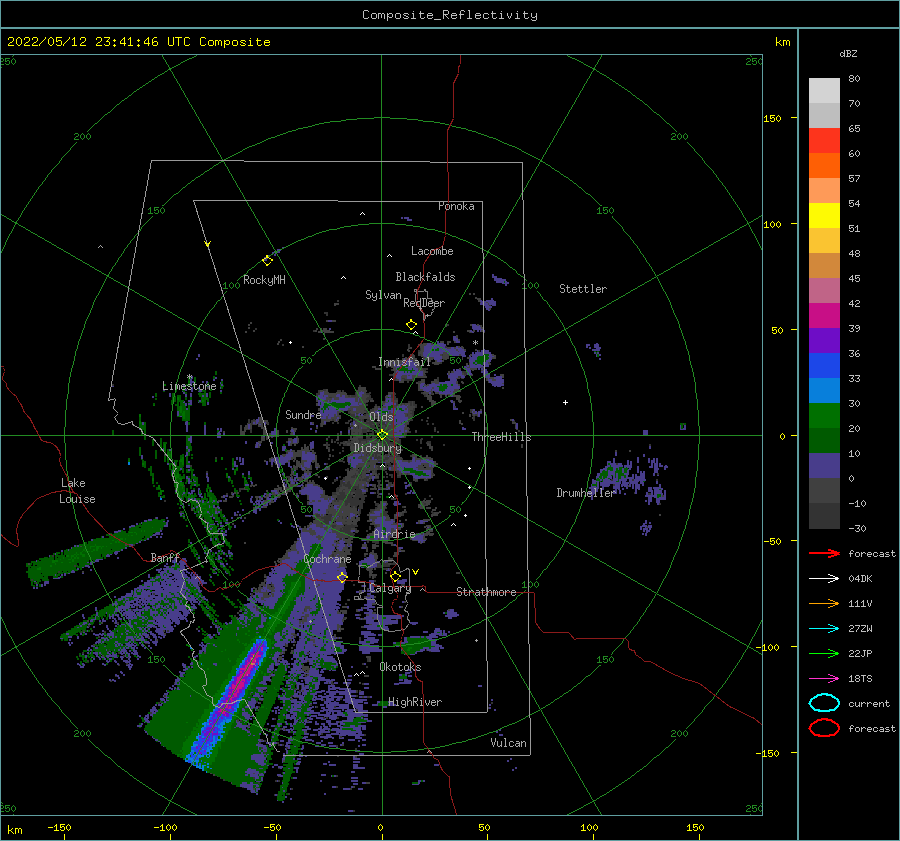Click the red forecast arrow in the legend
900x841 pixels.
824,553
